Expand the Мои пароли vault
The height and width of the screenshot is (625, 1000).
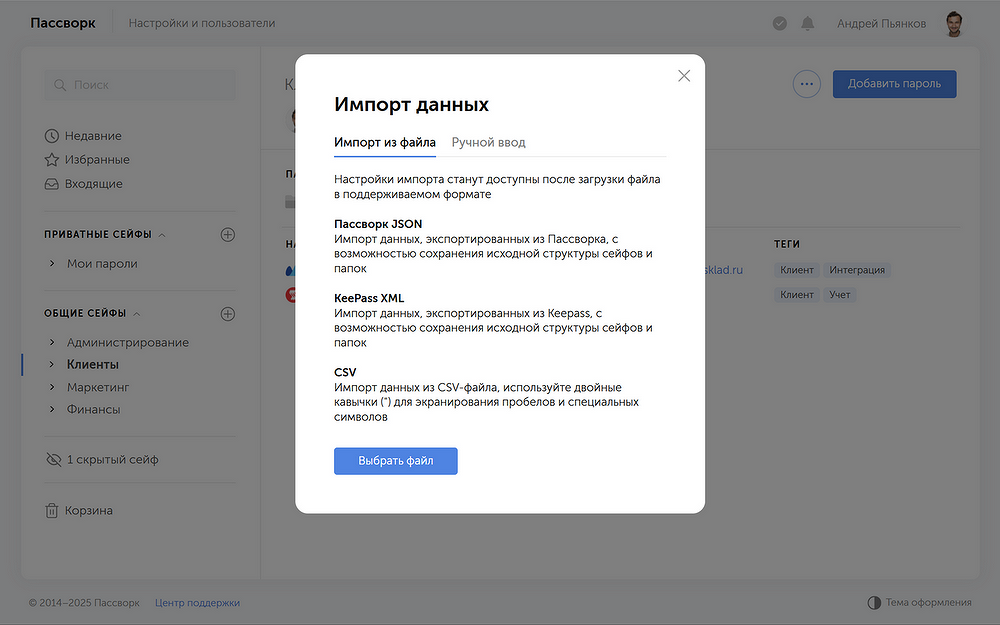pyautogui.click(x=52, y=263)
